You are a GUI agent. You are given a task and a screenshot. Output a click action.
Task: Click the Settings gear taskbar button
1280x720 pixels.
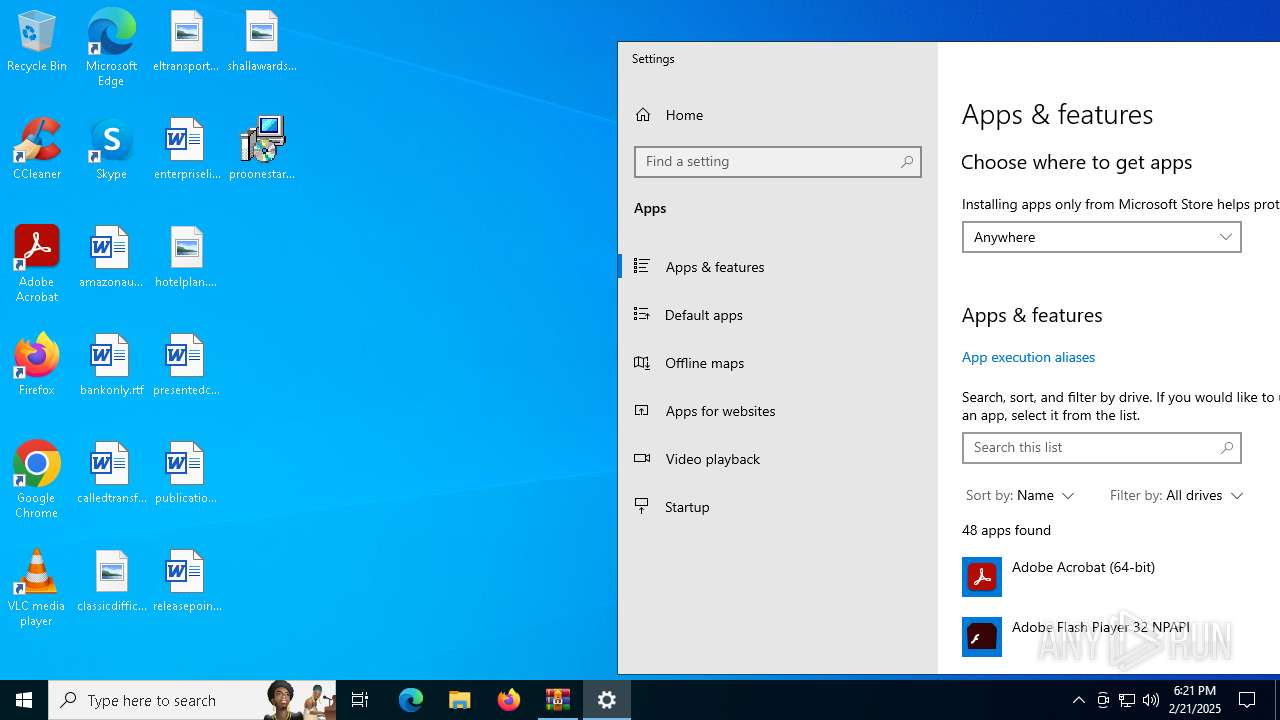click(607, 700)
